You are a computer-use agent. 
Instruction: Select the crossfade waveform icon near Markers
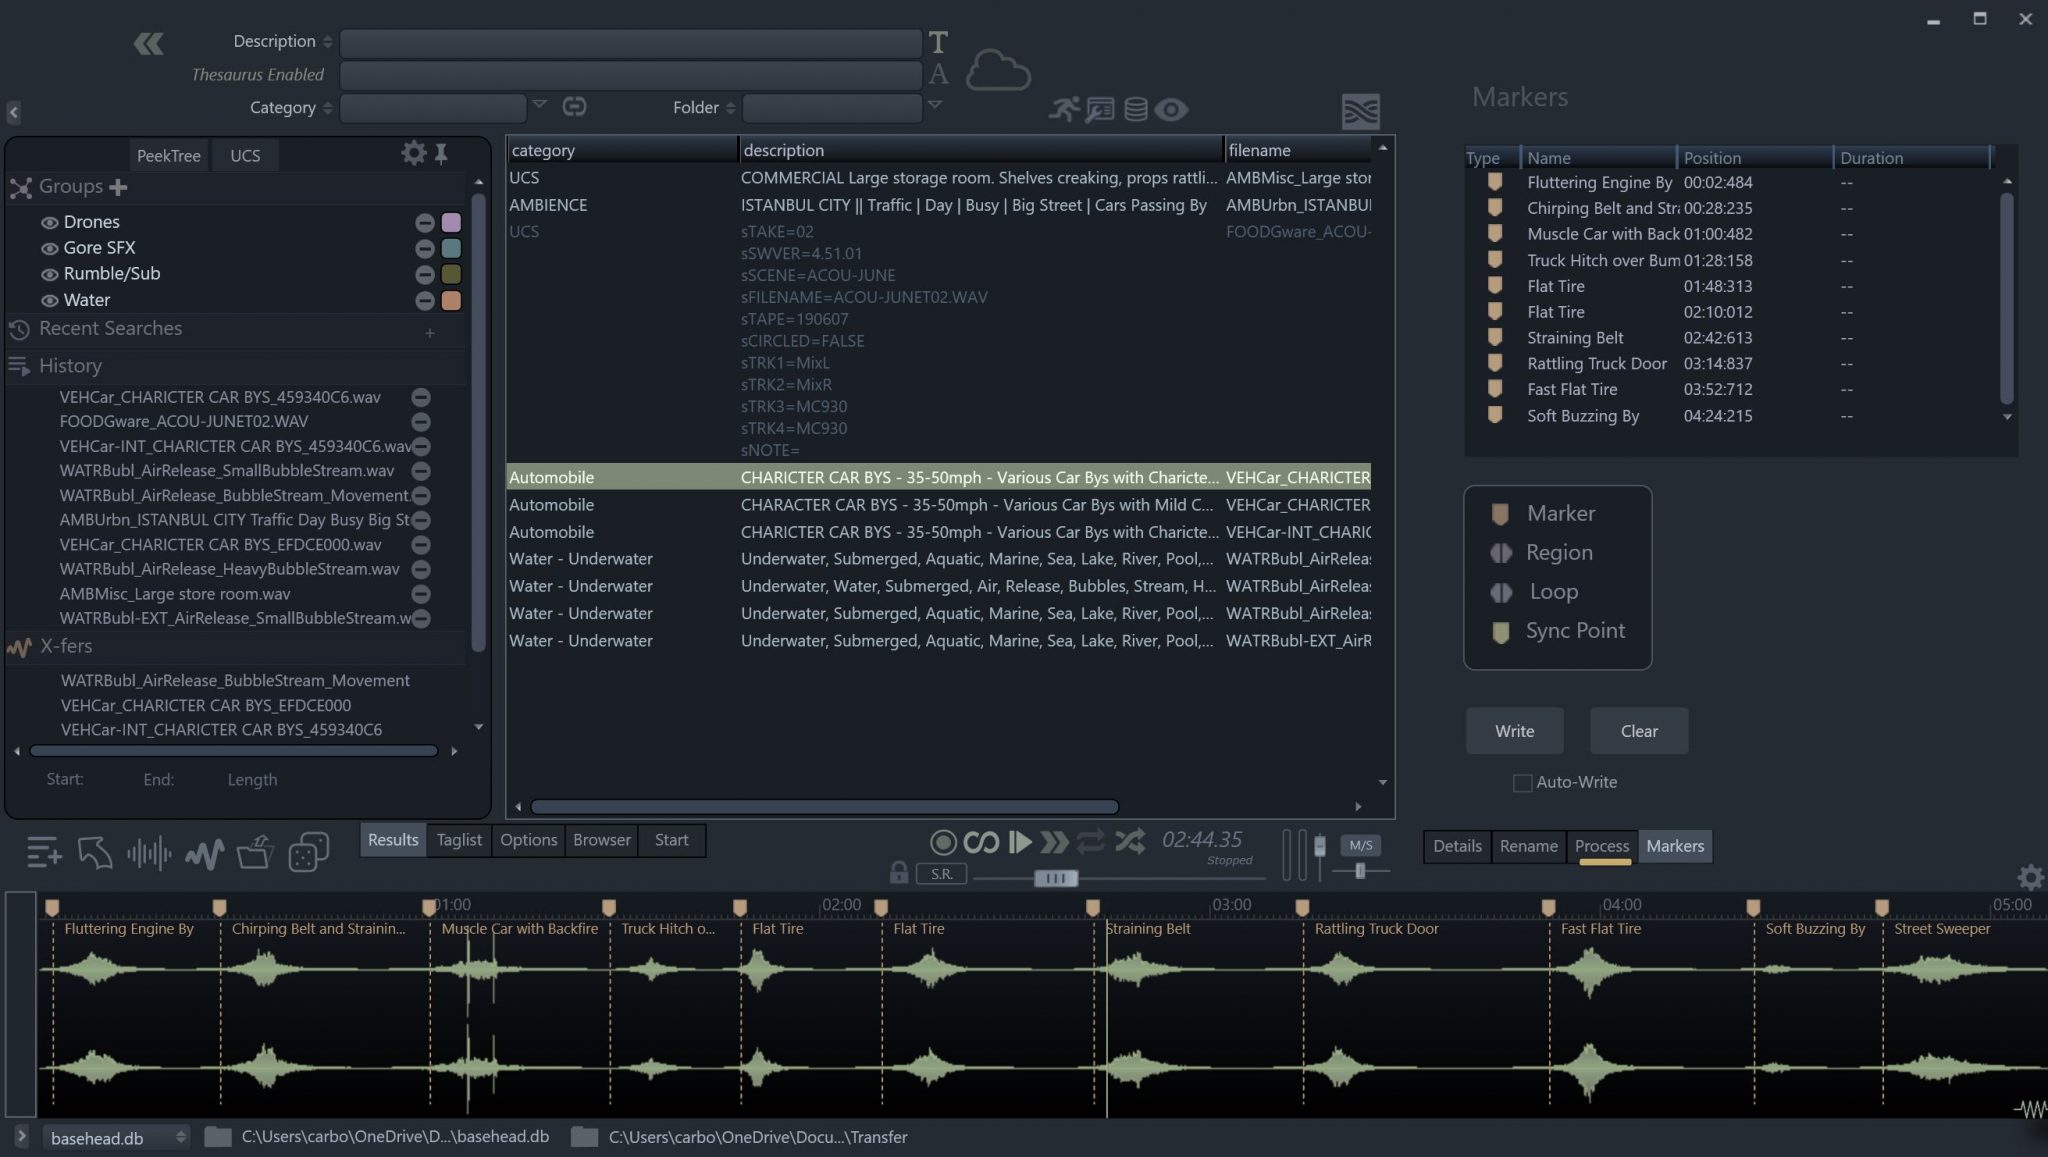pos(1362,111)
